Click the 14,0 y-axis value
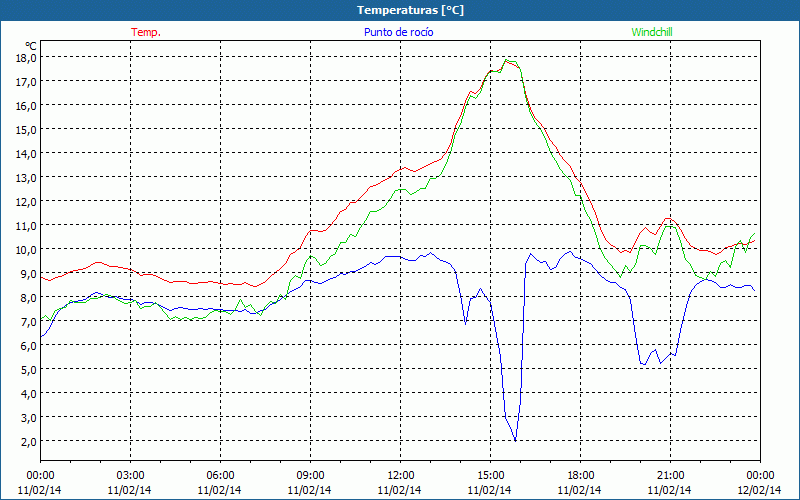Screen dimensions: 800x500 click(x=26, y=154)
